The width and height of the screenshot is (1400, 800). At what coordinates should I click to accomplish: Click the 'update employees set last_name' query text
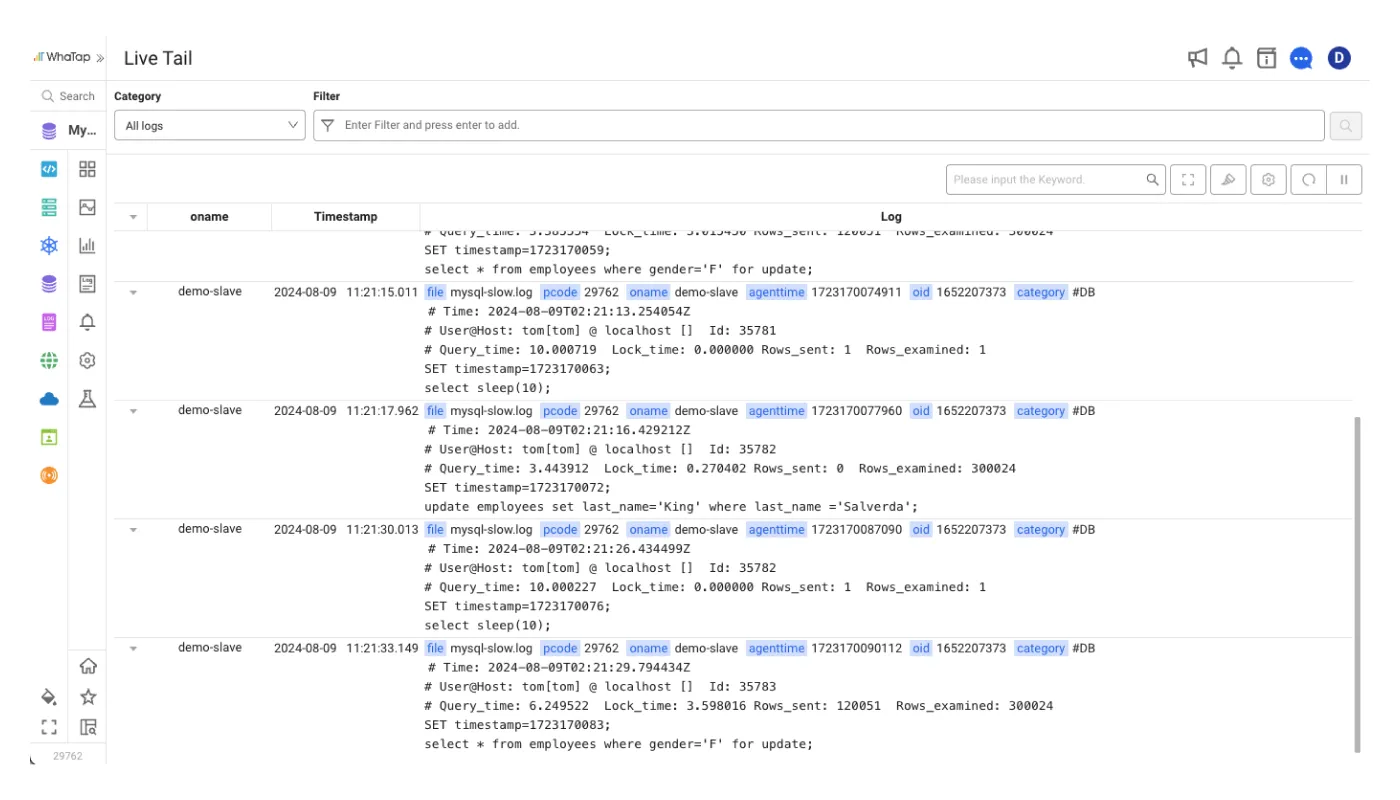pyautogui.click(x=671, y=506)
